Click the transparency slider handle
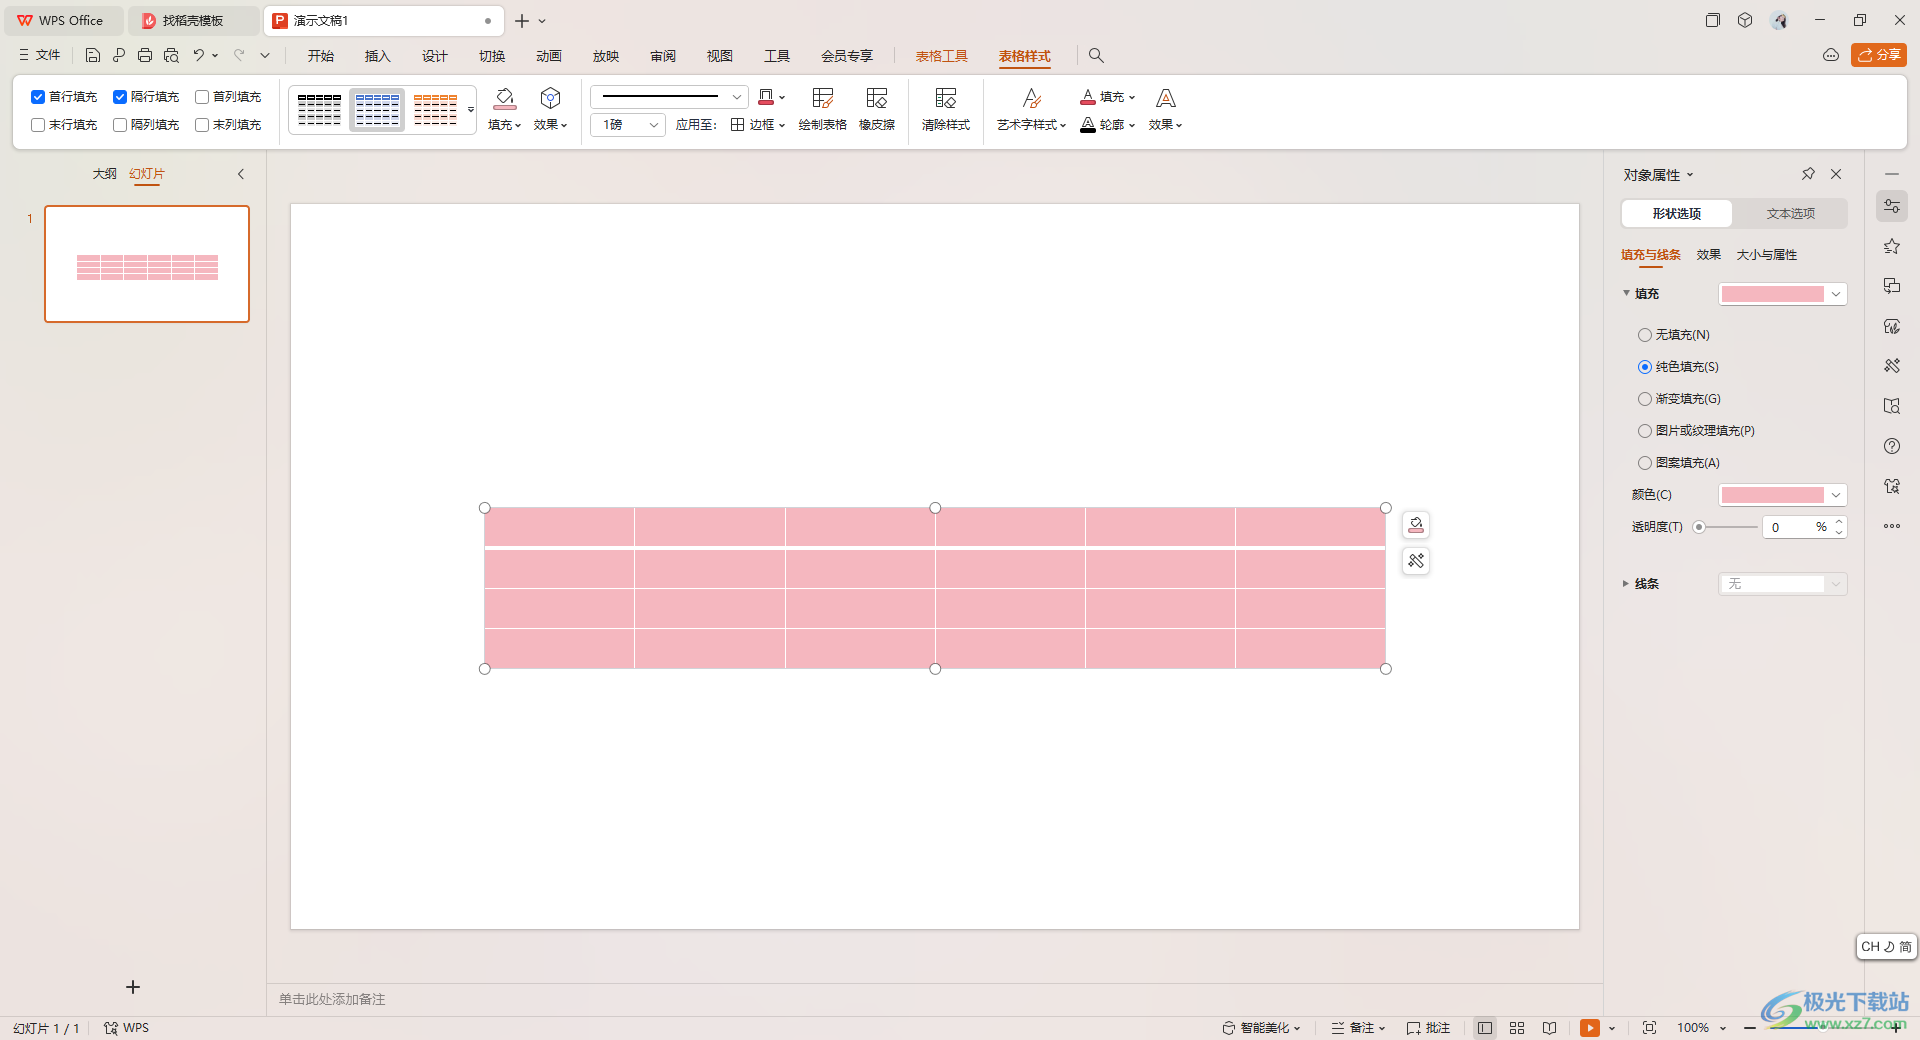This screenshot has width=1920, height=1040. 1699,527
